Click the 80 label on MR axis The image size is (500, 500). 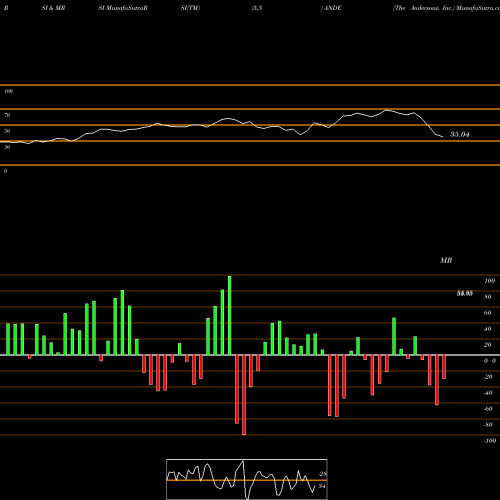[x=488, y=297]
